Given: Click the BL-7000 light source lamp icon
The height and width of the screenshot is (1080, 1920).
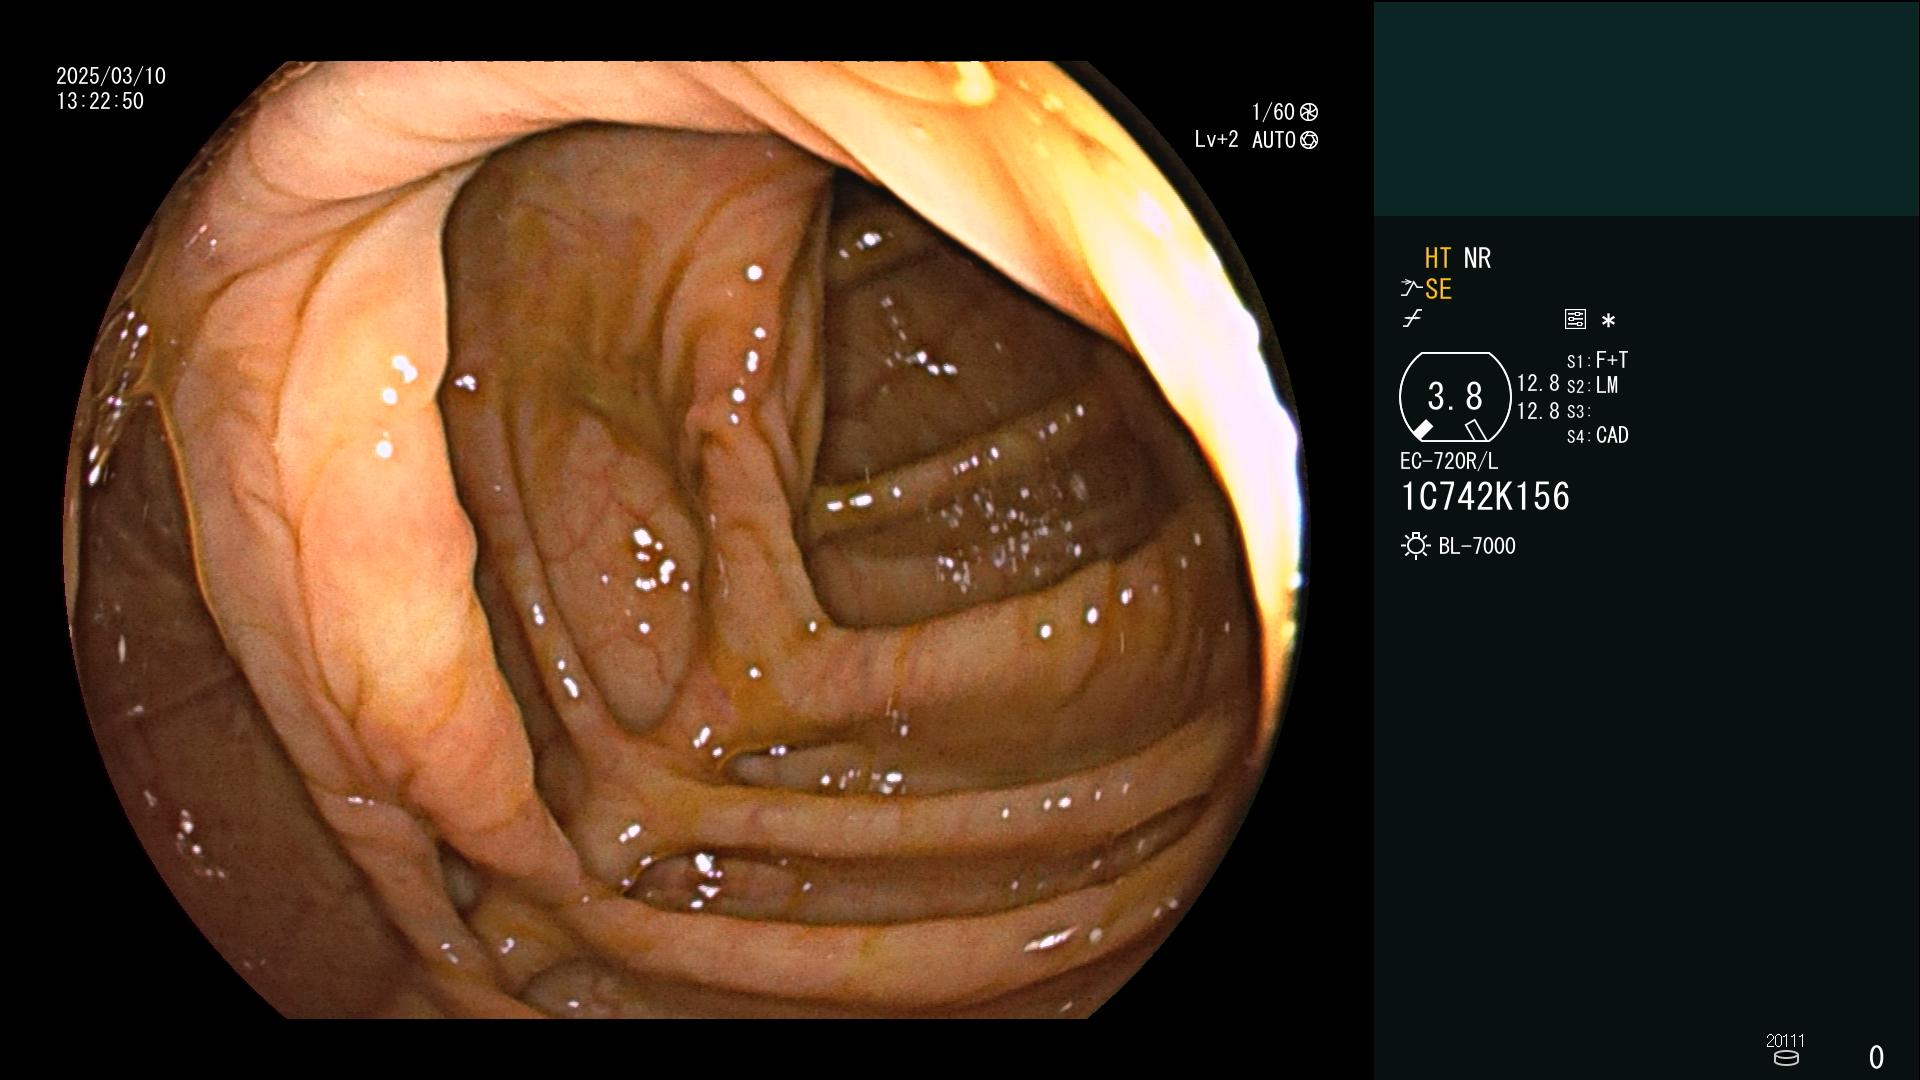Looking at the screenshot, I should pyautogui.click(x=1415, y=546).
